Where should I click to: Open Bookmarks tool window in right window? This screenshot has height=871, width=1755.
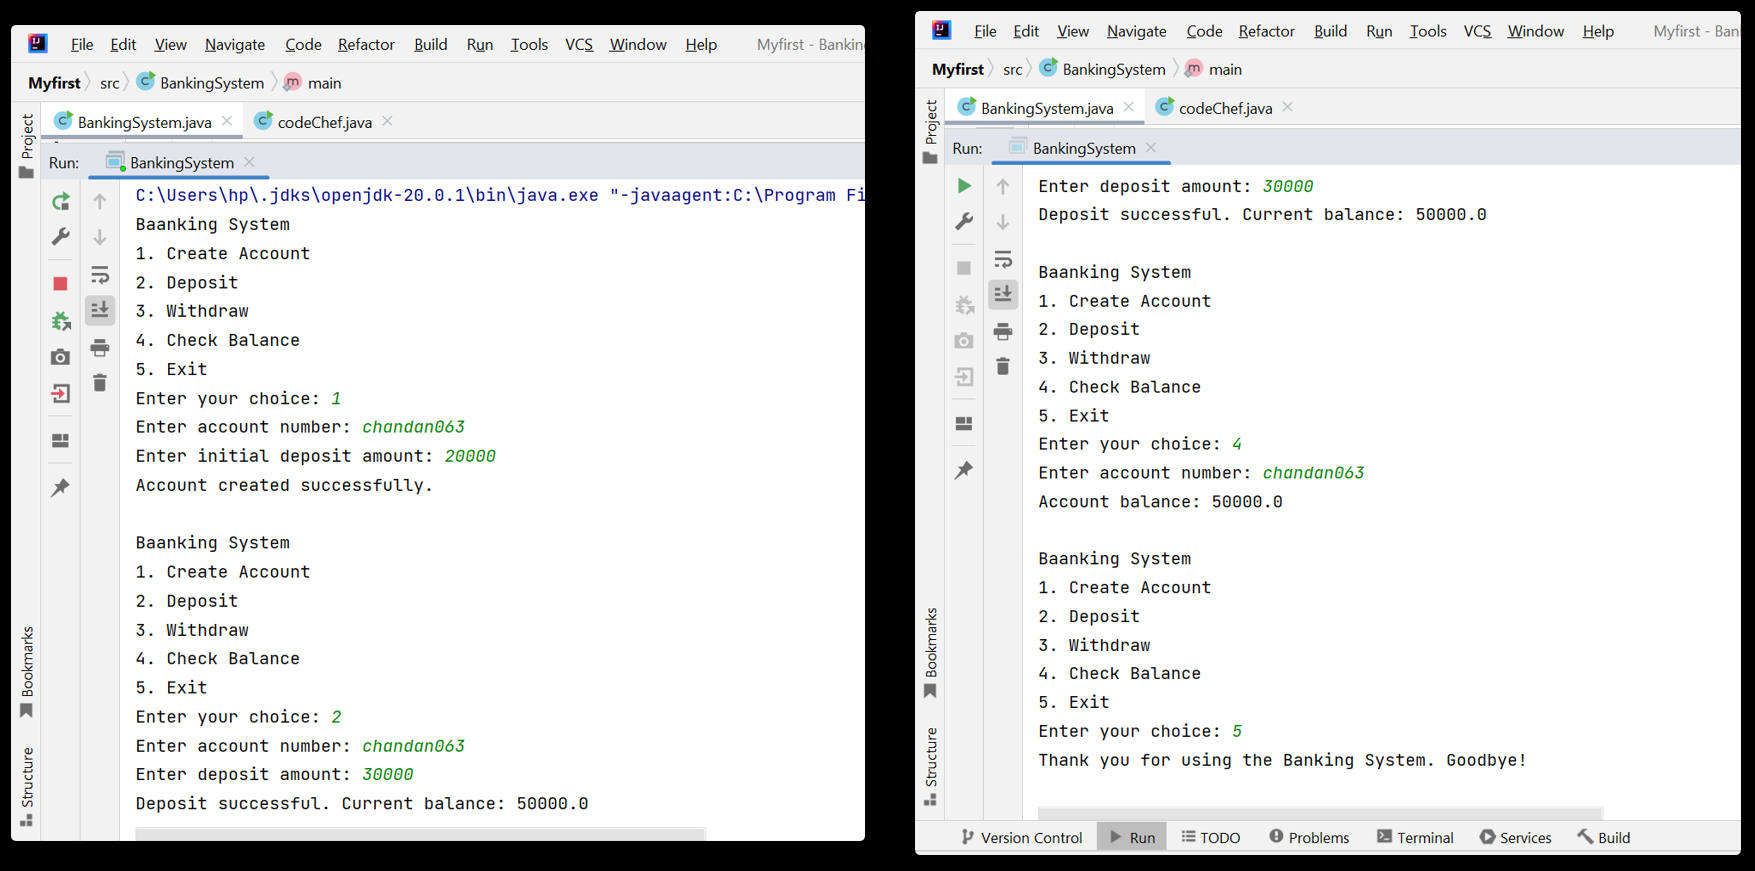(931, 653)
